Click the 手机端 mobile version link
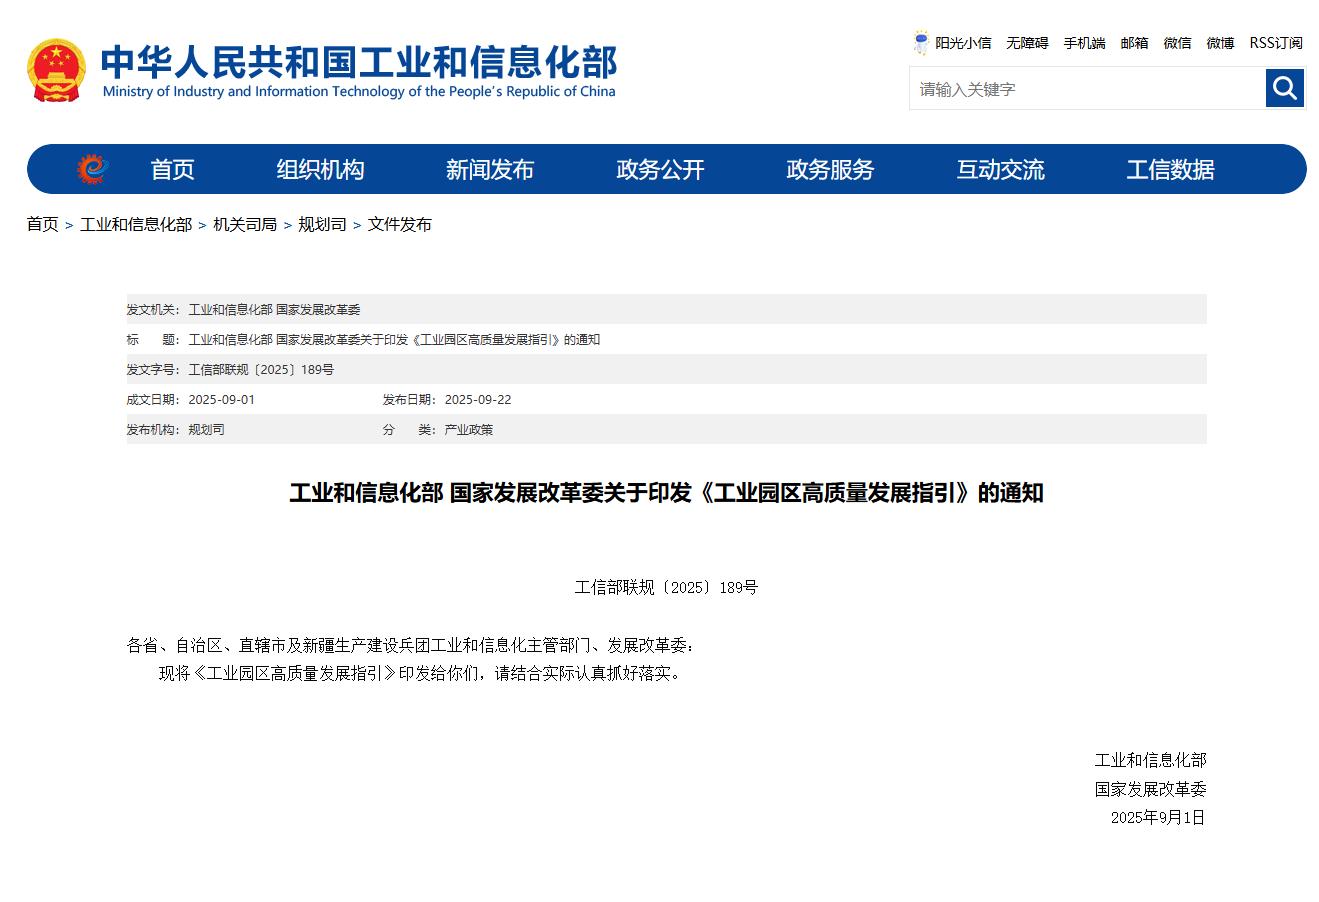The image size is (1319, 902). tap(1084, 43)
